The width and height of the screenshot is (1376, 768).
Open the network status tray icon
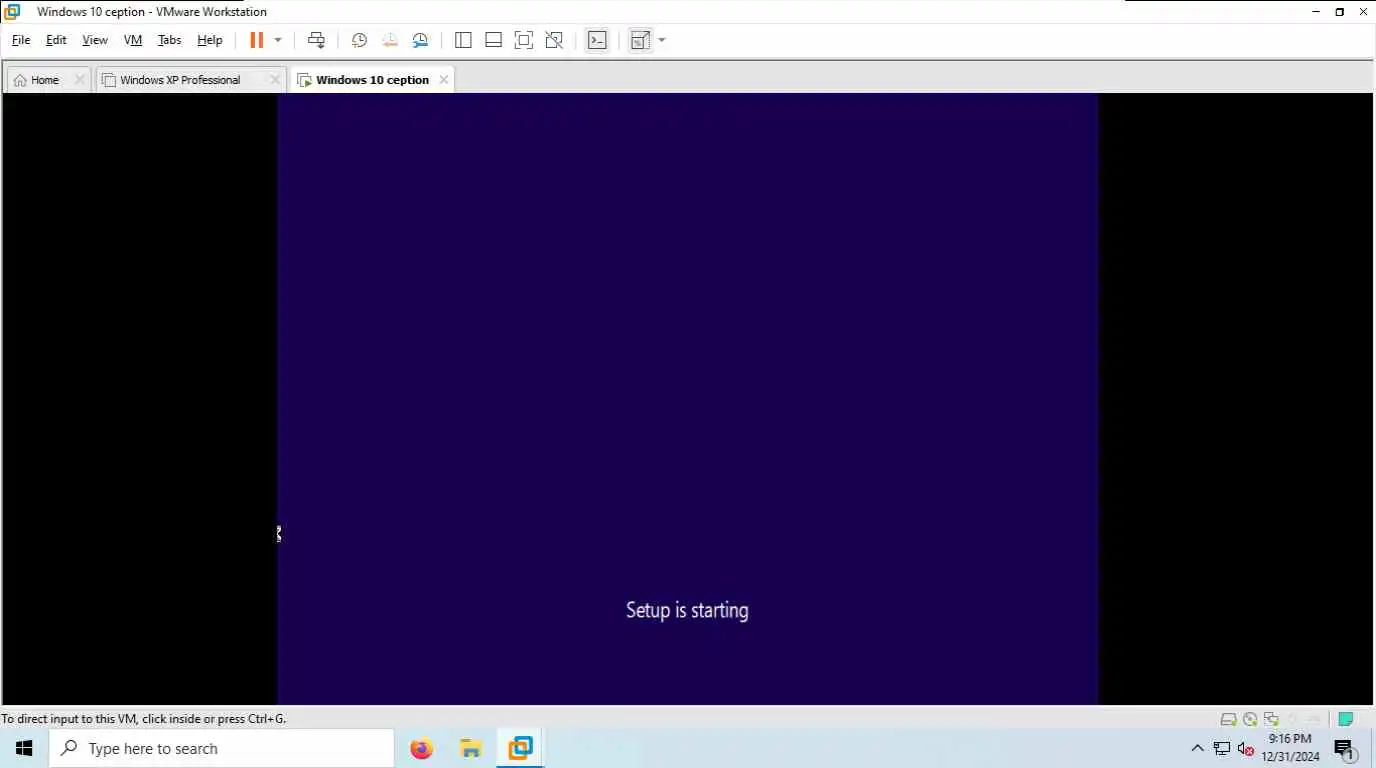coord(1222,748)
